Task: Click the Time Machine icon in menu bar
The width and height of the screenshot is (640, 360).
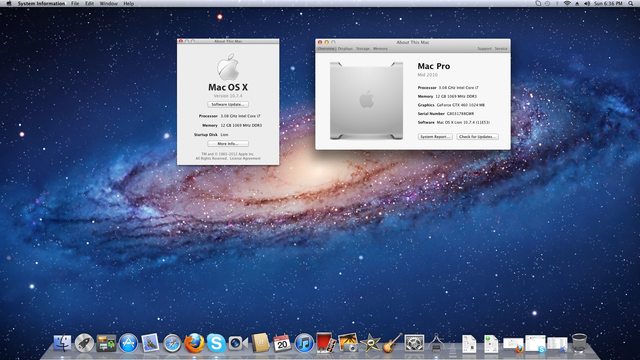Action: [547, 3]
